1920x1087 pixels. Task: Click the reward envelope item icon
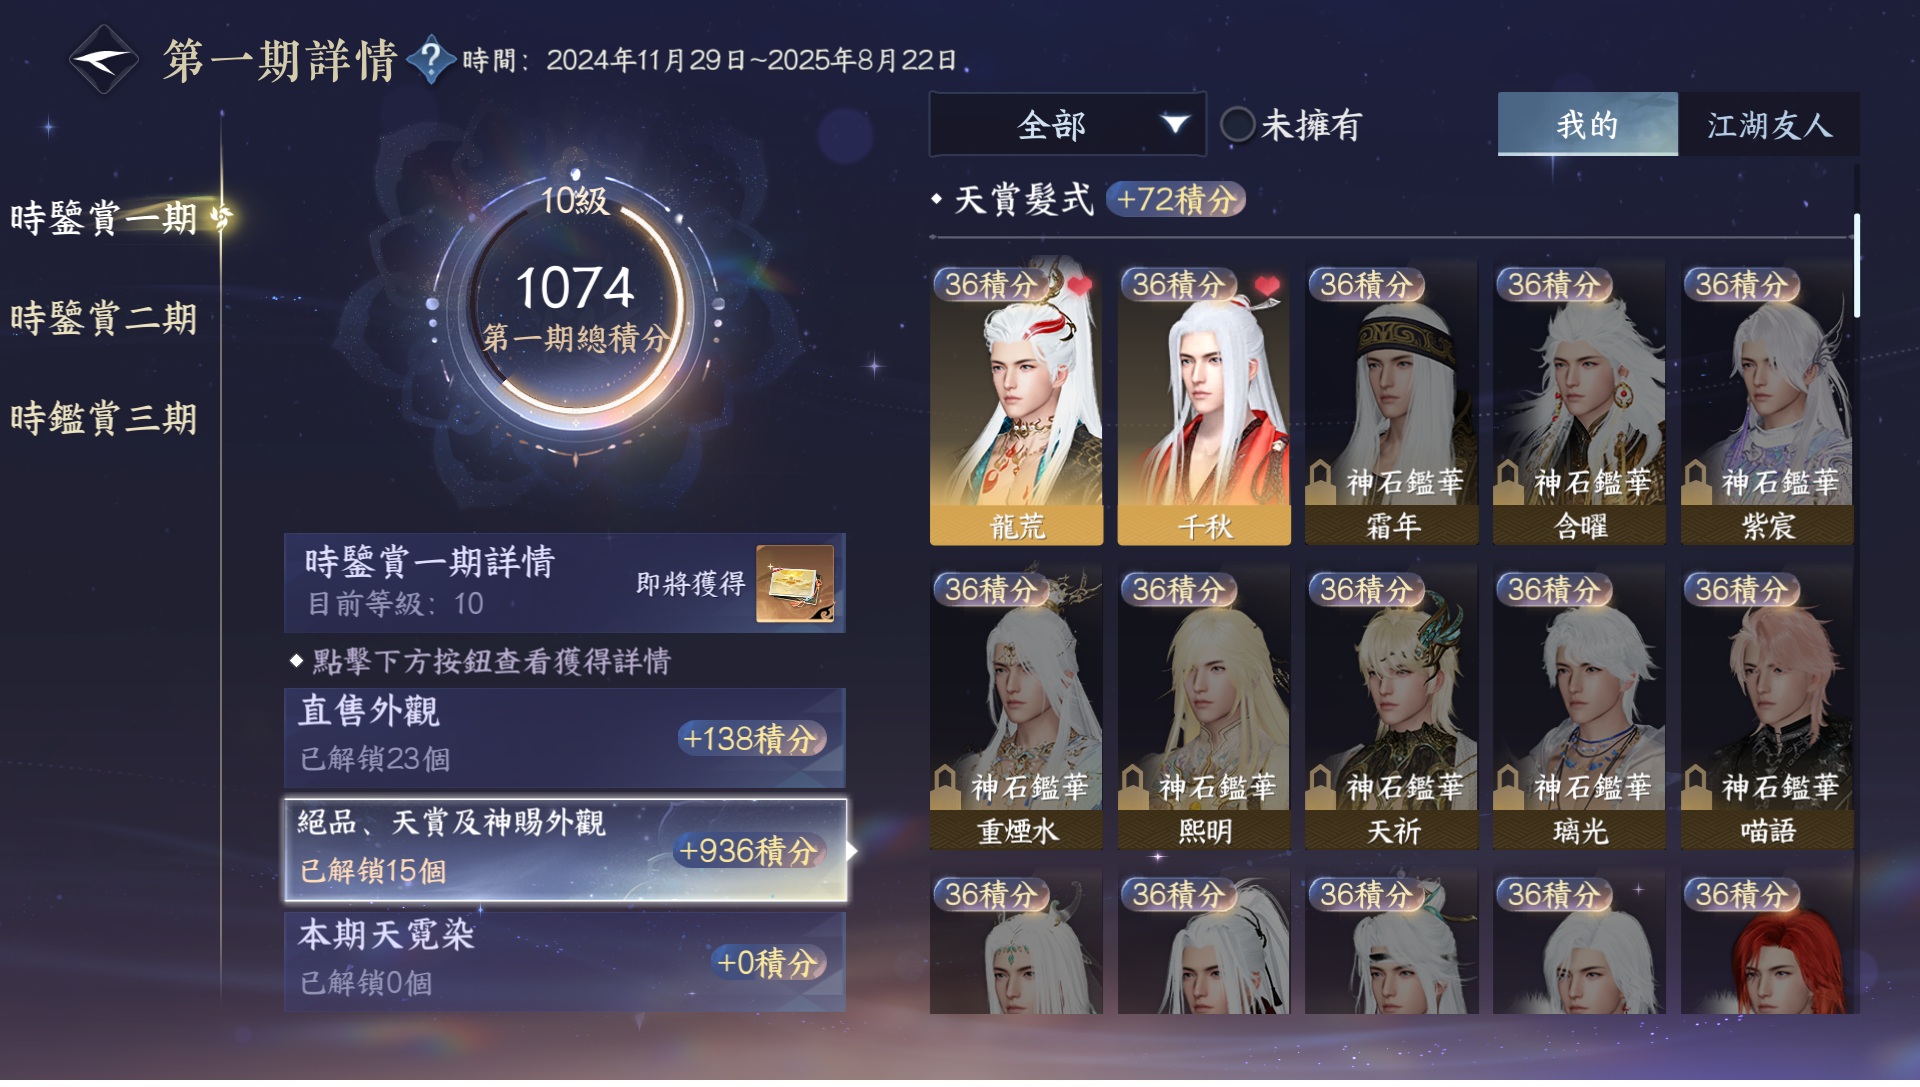click(x=795, y=583)
